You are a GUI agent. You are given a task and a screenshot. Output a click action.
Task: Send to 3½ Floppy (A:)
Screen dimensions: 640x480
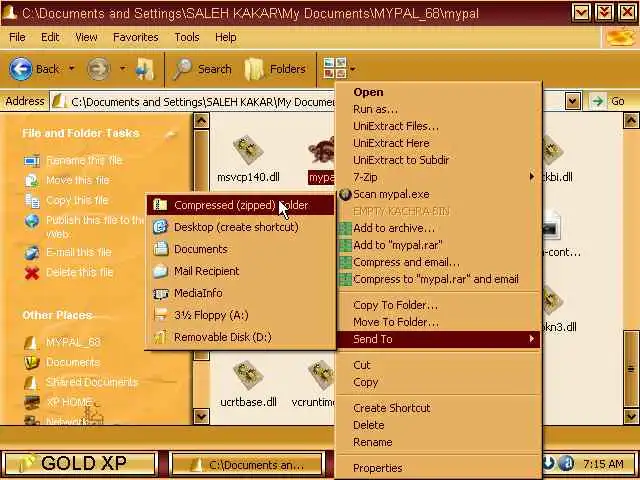[x=241, y=315]
